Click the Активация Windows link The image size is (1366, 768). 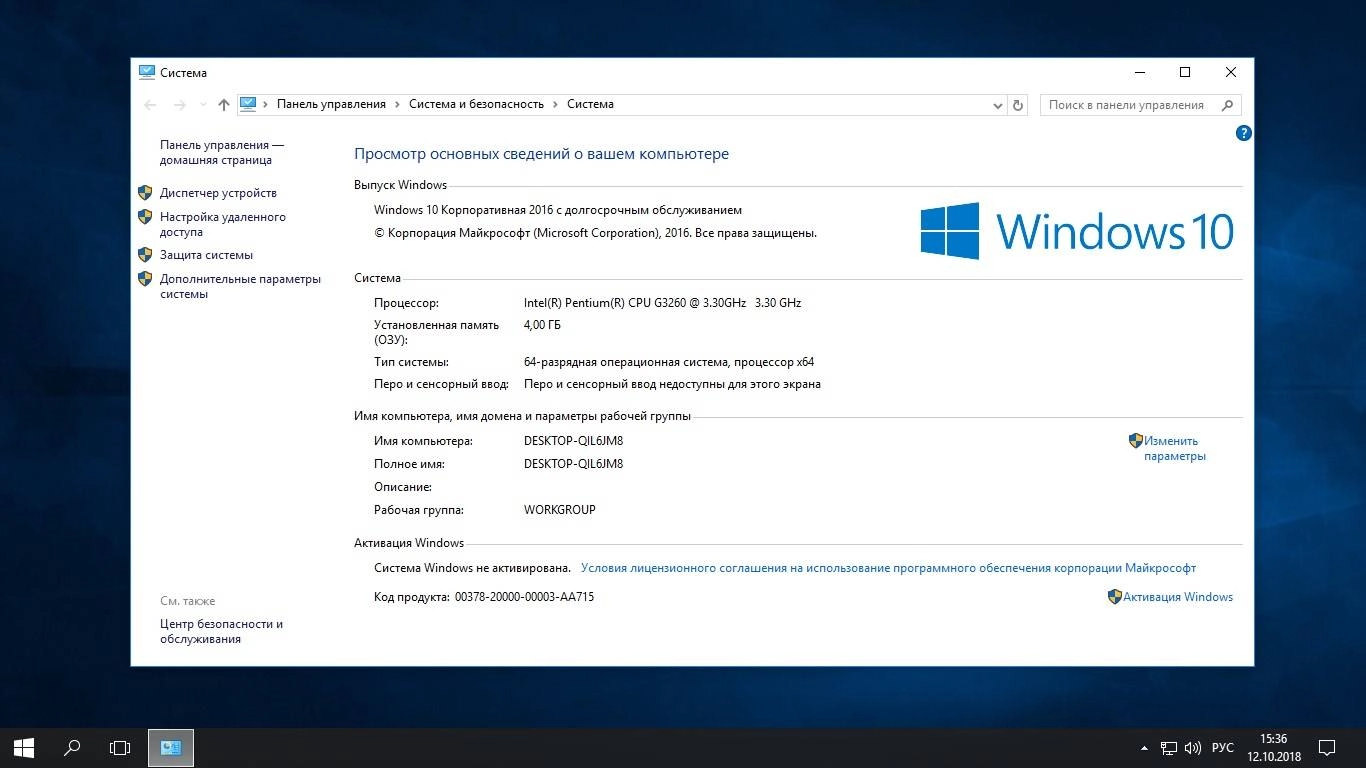pyautogui.click(x=1178, y=597)
